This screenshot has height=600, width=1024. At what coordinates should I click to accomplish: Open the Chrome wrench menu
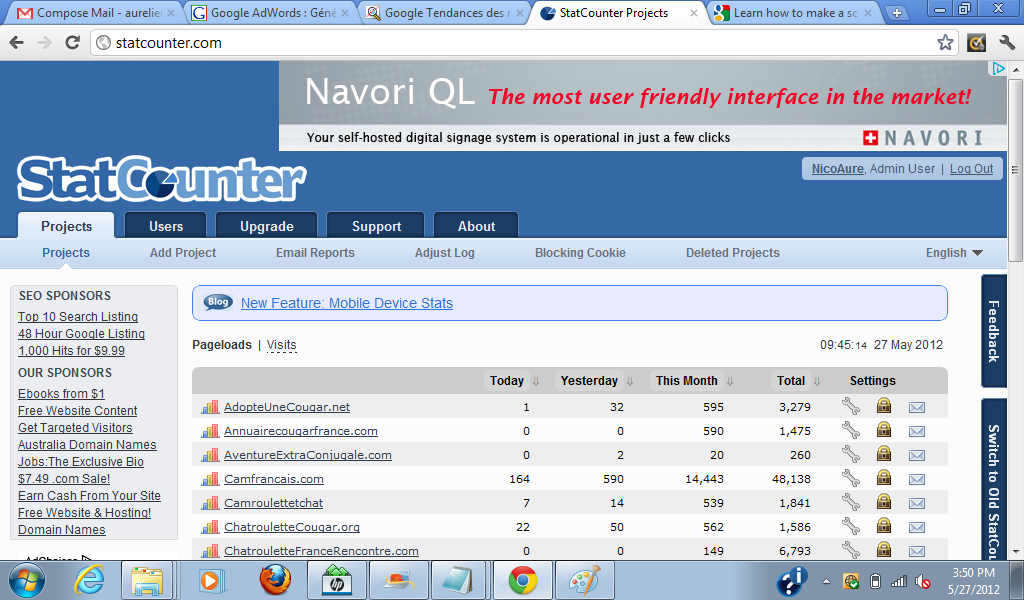click(x=1007, y=43)
